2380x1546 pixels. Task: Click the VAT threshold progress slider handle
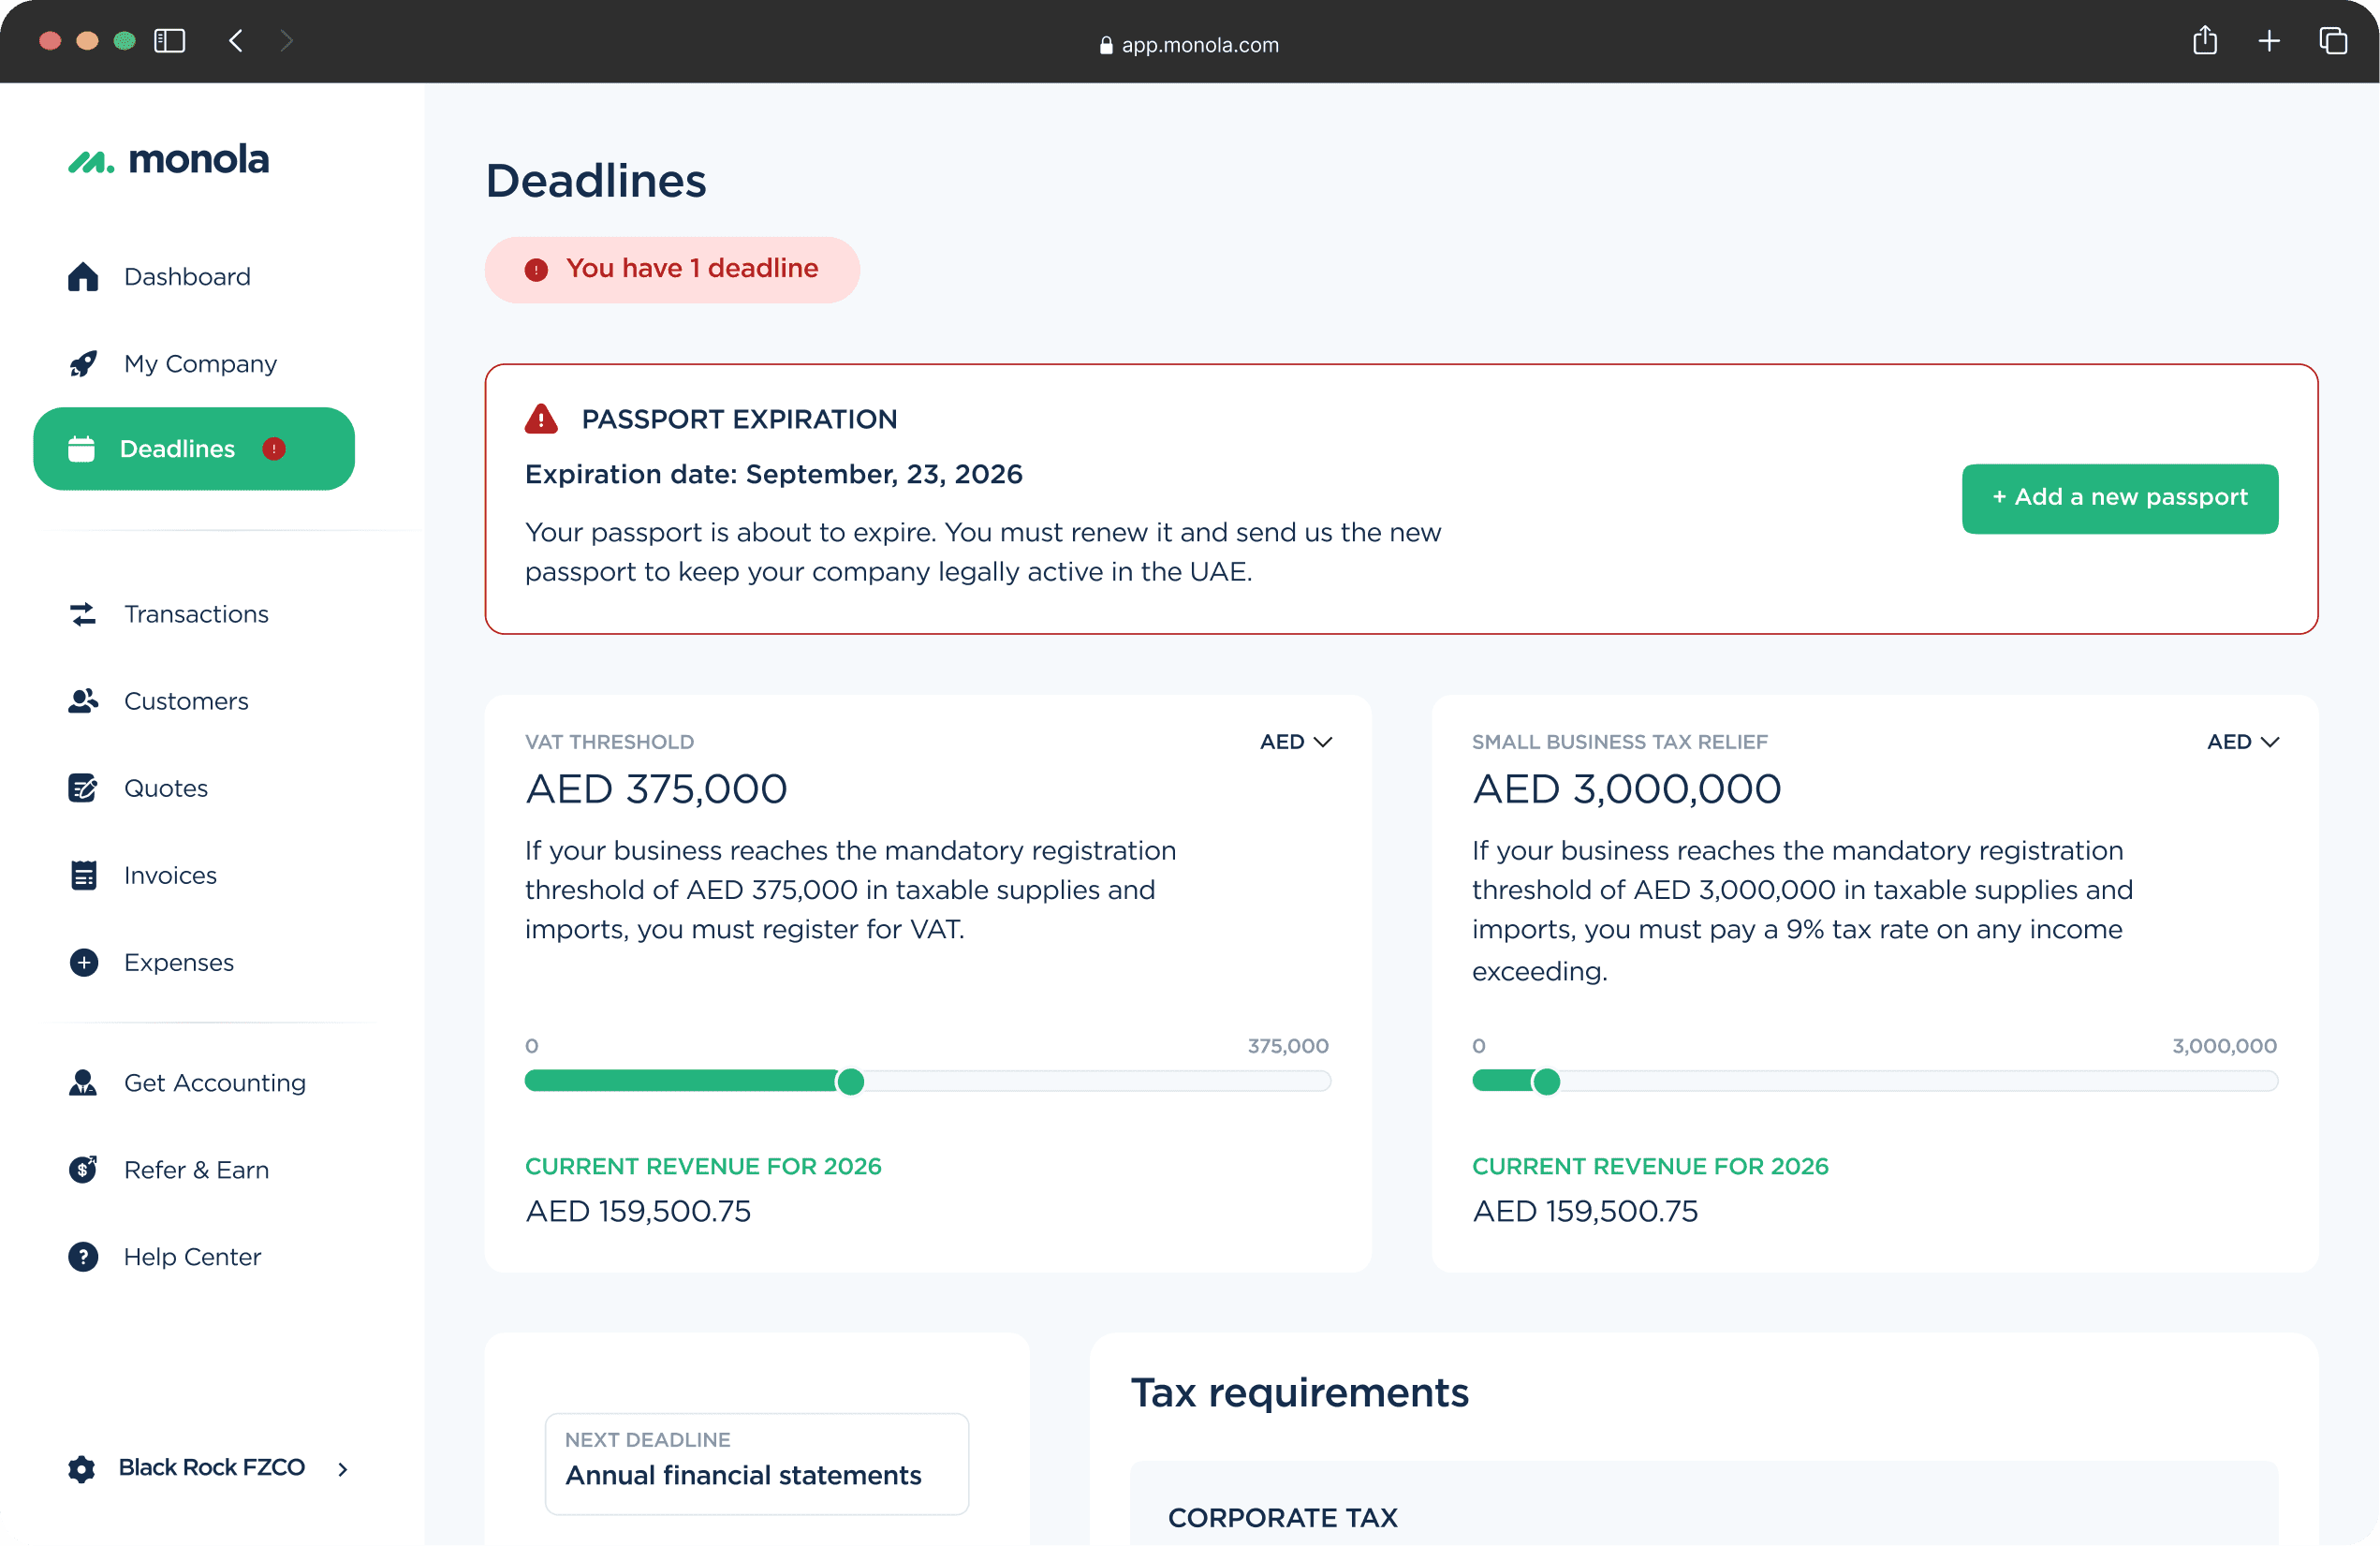click(850, 1081)
